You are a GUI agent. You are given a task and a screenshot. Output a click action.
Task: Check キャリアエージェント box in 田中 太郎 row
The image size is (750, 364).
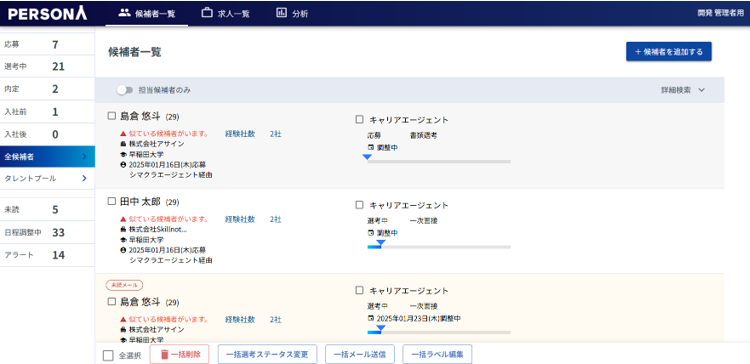pyautogui.click(x=360, y=205)
